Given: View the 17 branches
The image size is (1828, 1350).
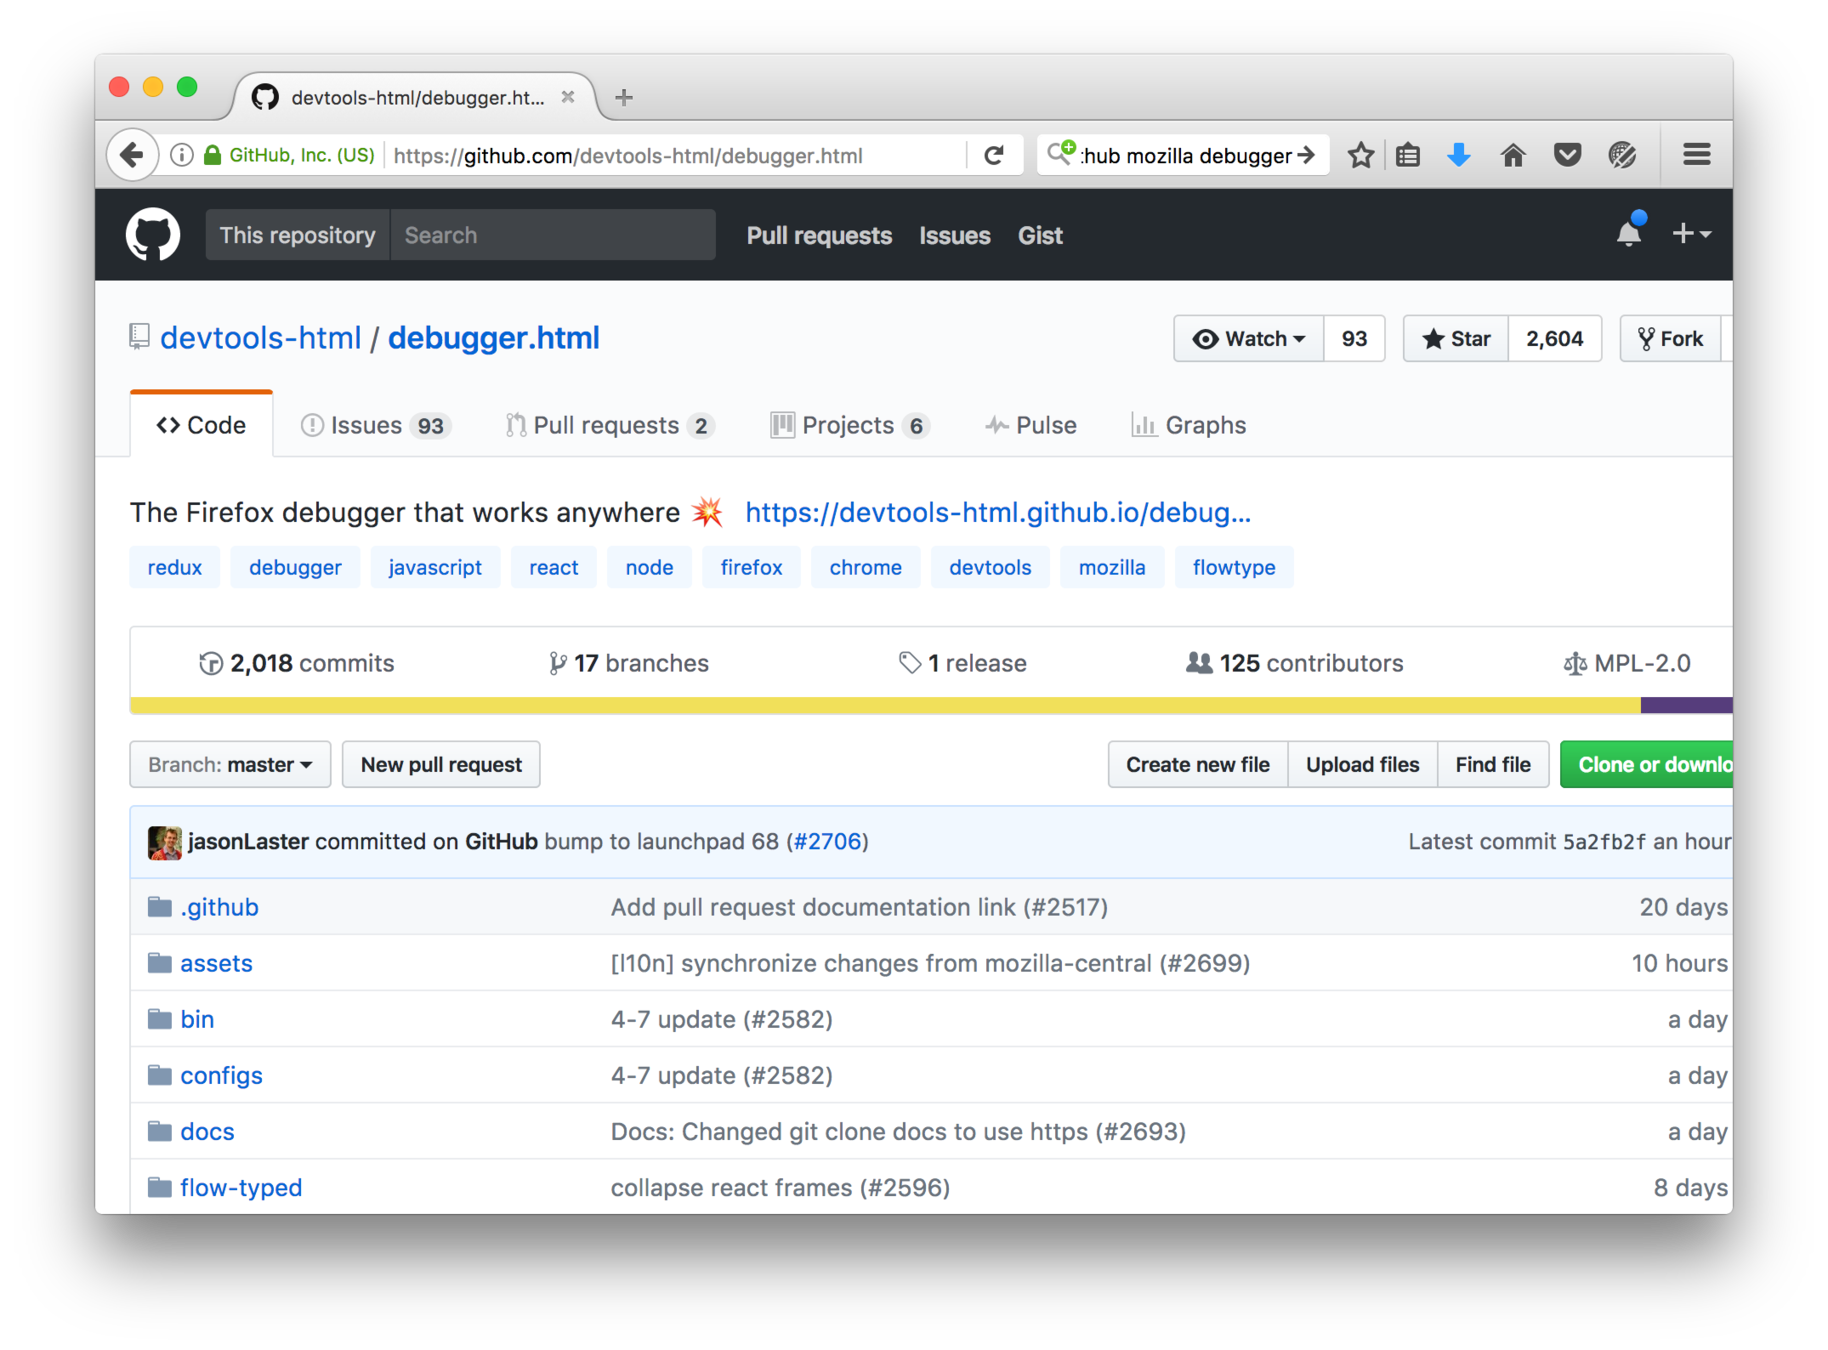Looking at the screenshot, I should pyautogui.click(x=628, y=663).
